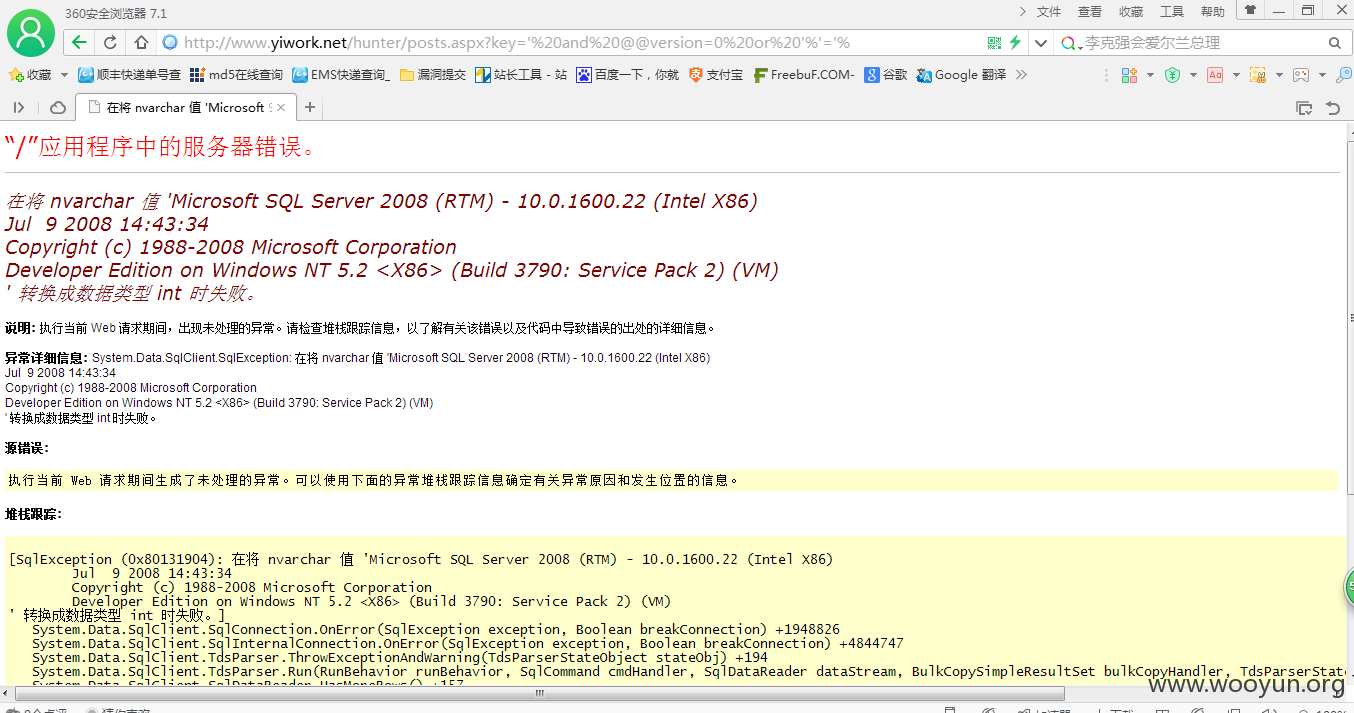Click the [SqlException (0x80131904) stack trace line
1354x713 pixels.
point(421,560)
